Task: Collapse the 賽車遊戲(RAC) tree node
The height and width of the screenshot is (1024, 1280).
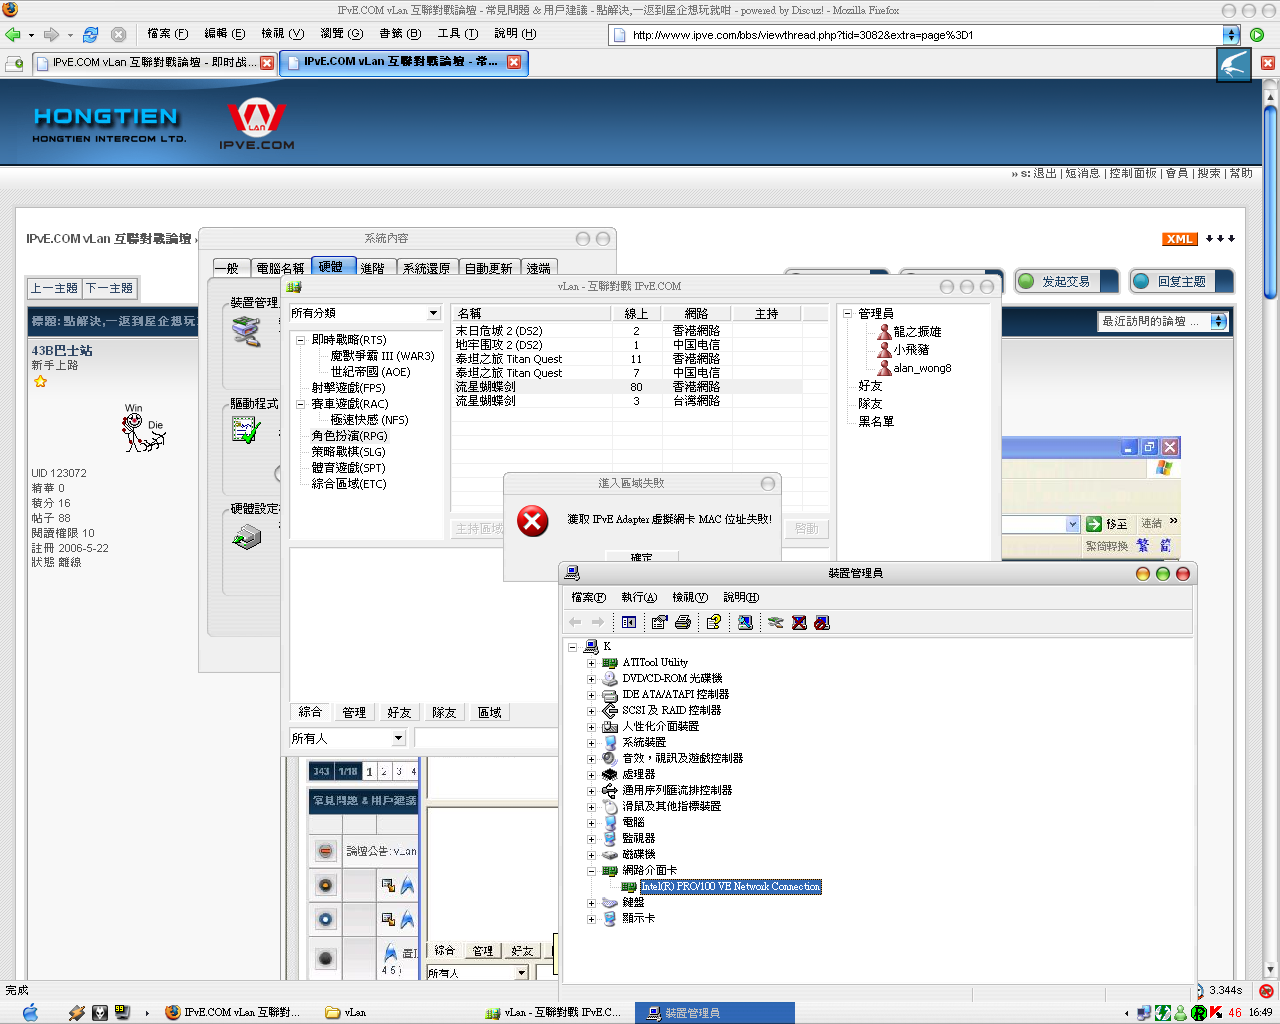Action: (301, 404)
